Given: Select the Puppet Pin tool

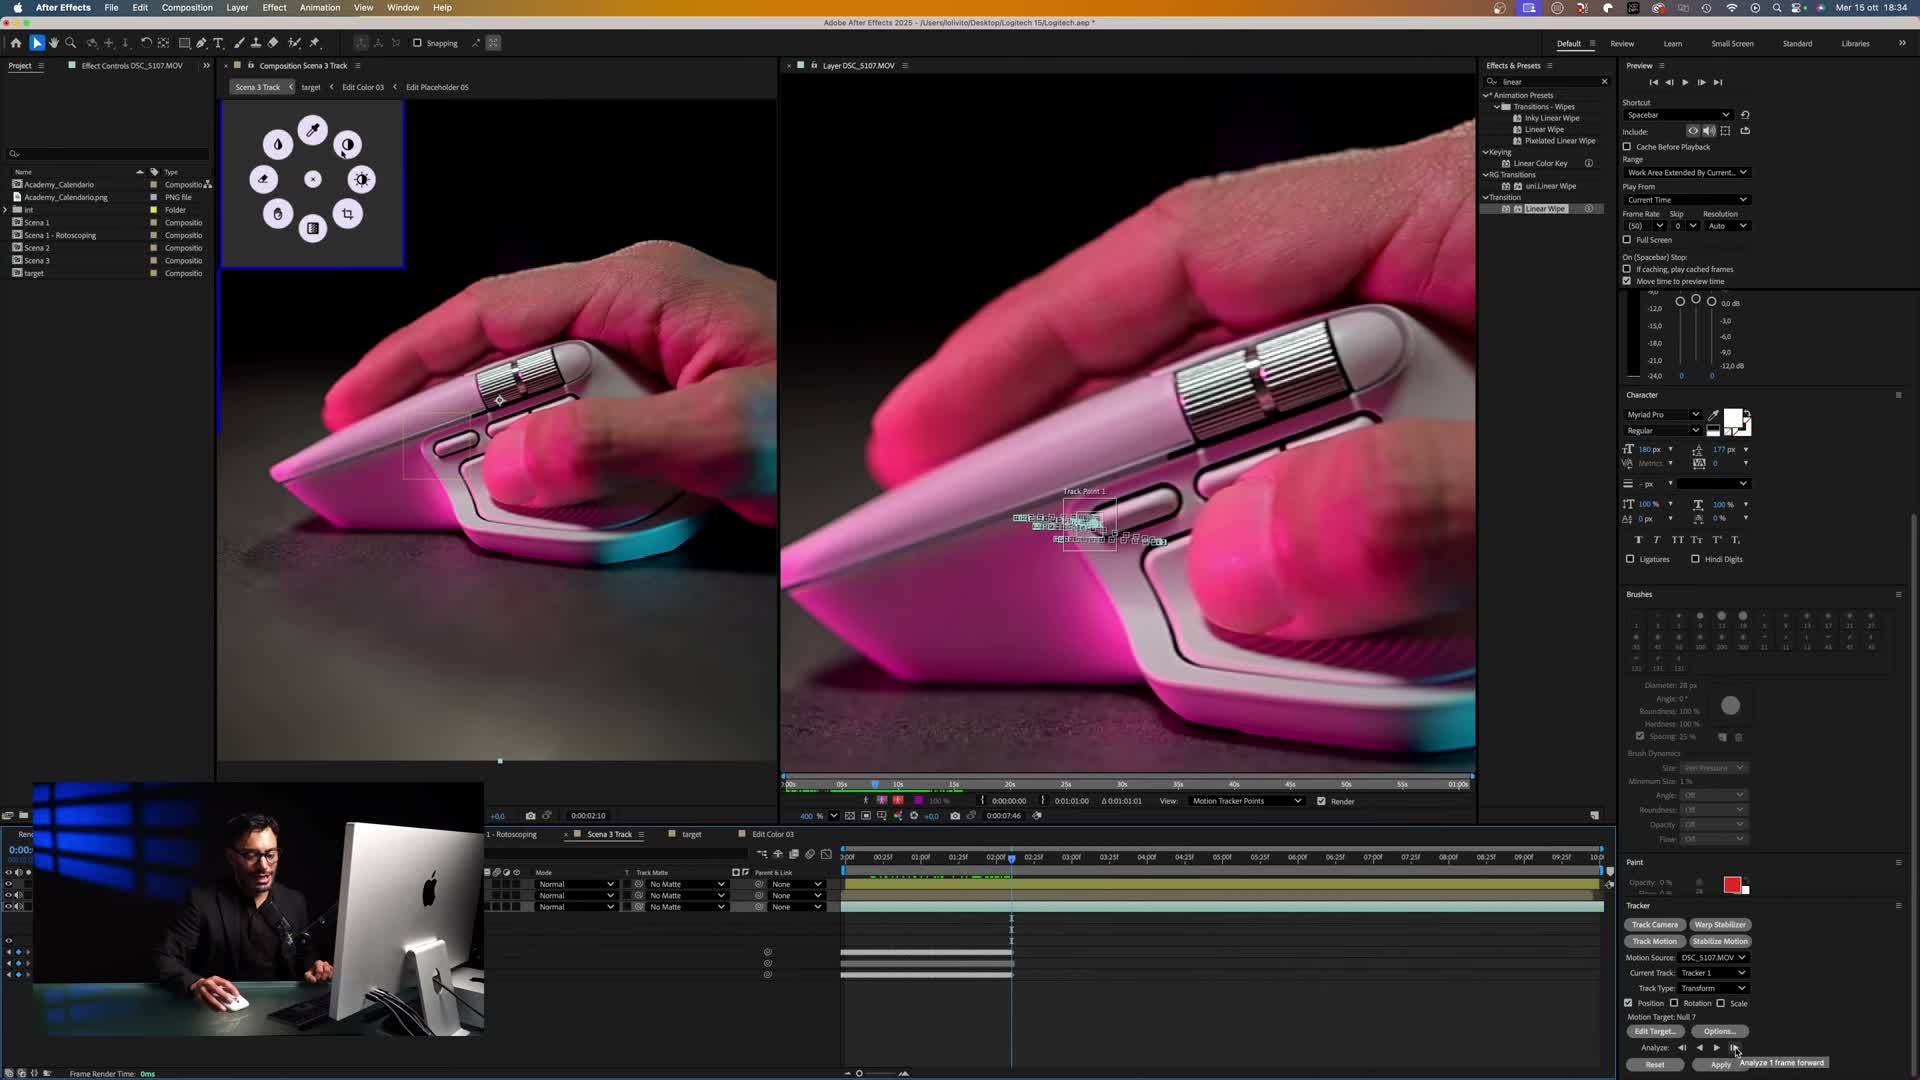Looking at the screenshot, I should click(315, 43).
